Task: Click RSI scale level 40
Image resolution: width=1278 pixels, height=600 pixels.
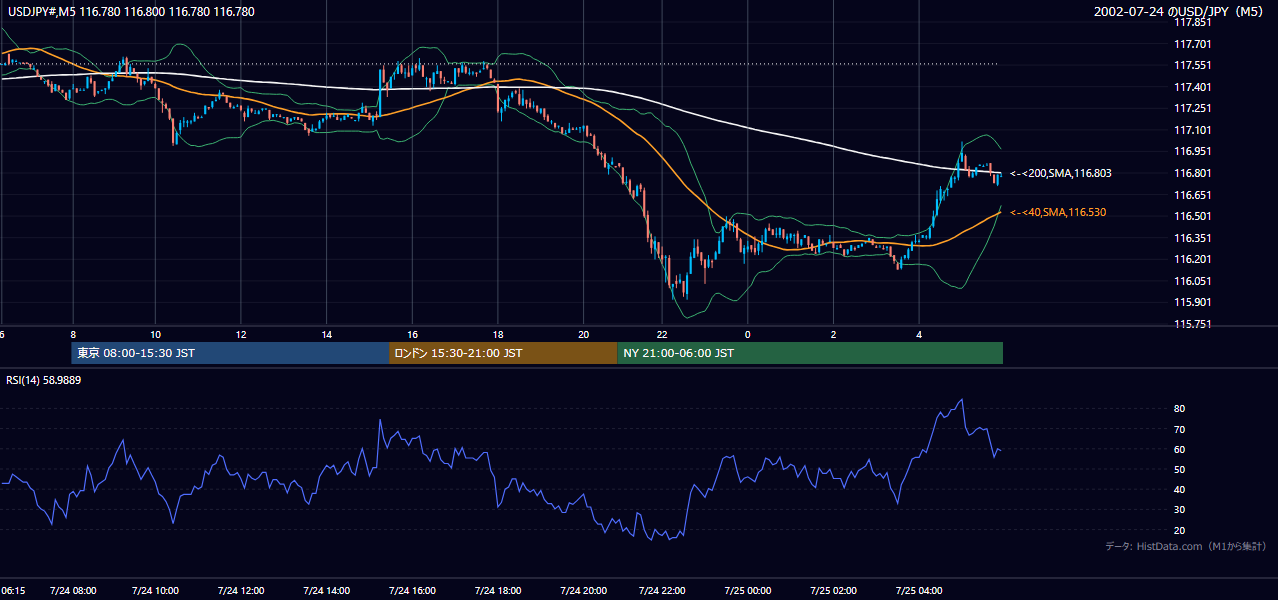Action: (1180, 489)
